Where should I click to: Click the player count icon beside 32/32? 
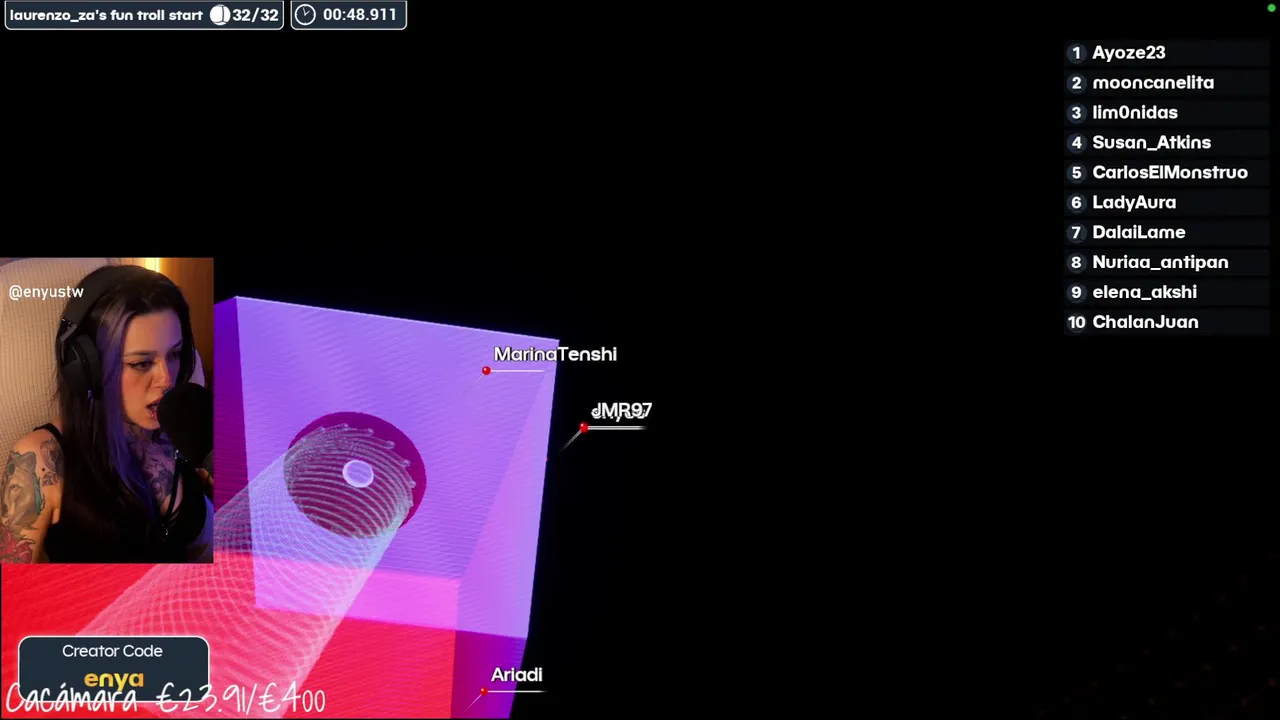point(219,15)
